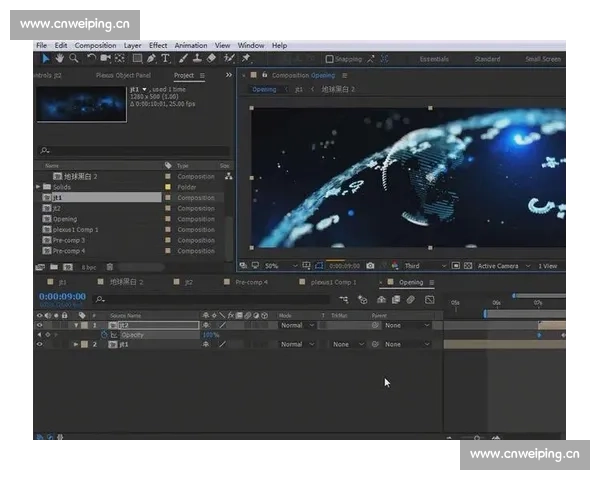600x480 pixels.
Task: Click the yellow label swatch of Opening
Action: click(168, 219)
